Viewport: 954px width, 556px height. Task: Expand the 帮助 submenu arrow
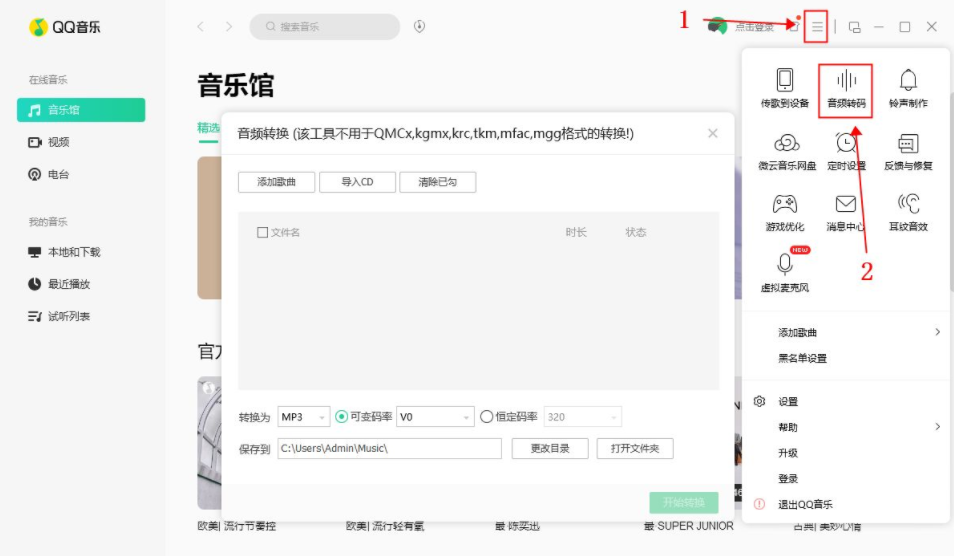pyautogui.click(x=938, y=426)
